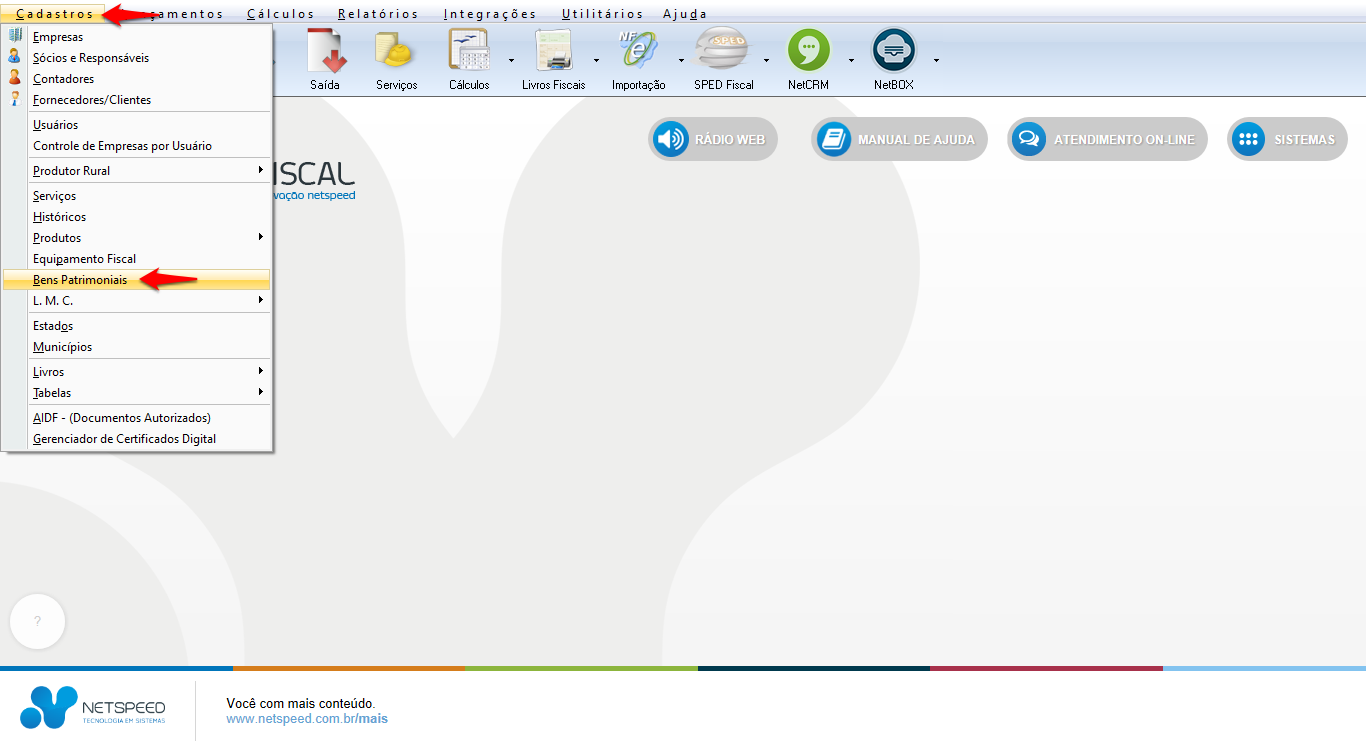Click the round question mark help bubble

[x=37, y=622]
